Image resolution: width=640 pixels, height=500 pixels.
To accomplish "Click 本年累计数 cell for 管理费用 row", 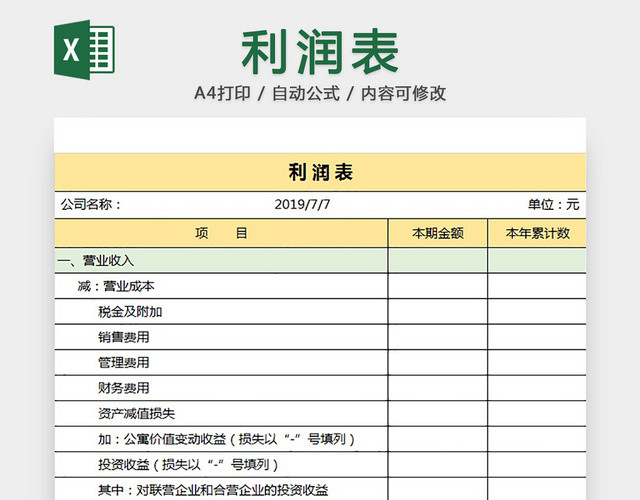I will pyautogui.click(x=537, y=362).
